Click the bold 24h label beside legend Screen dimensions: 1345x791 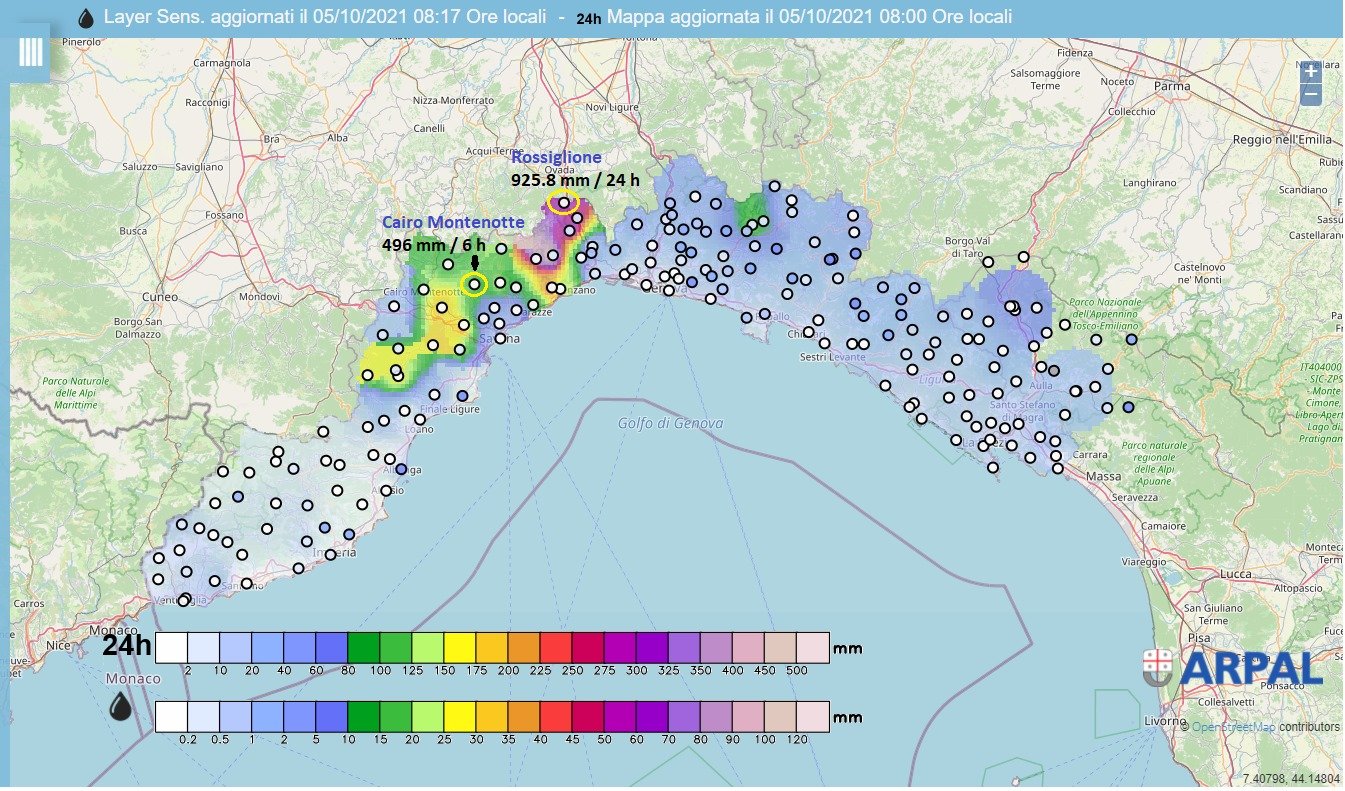(x=126, y=647)
